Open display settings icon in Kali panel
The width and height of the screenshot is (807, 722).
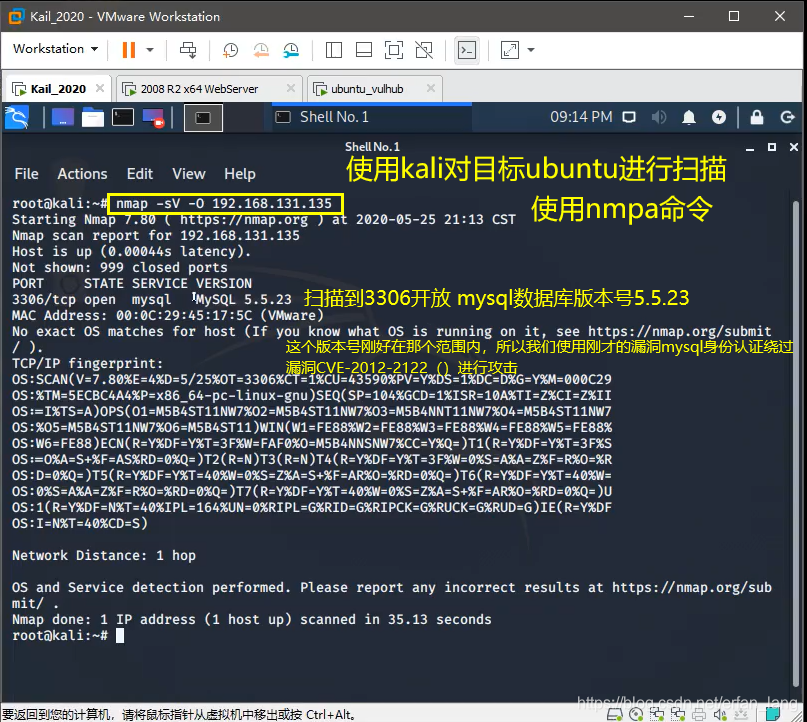click(629, 117)
